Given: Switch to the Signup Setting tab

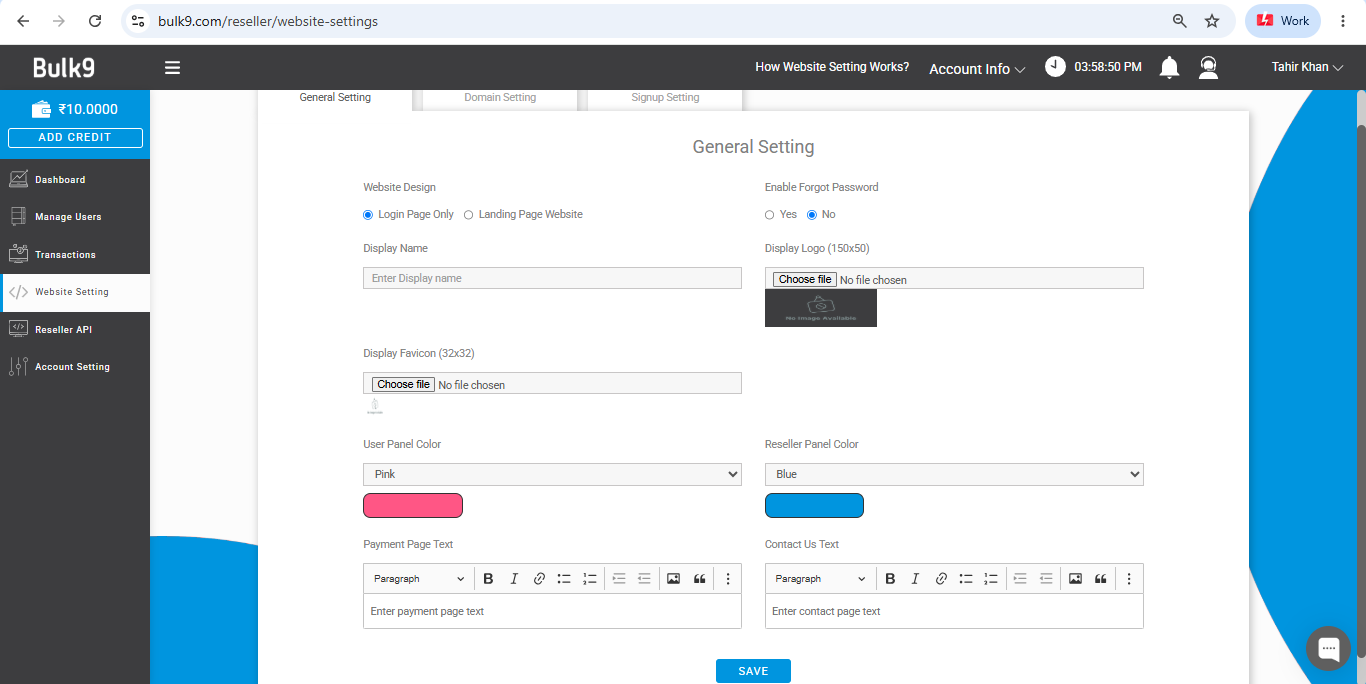Looking at the screenshot, I should 665,98.
